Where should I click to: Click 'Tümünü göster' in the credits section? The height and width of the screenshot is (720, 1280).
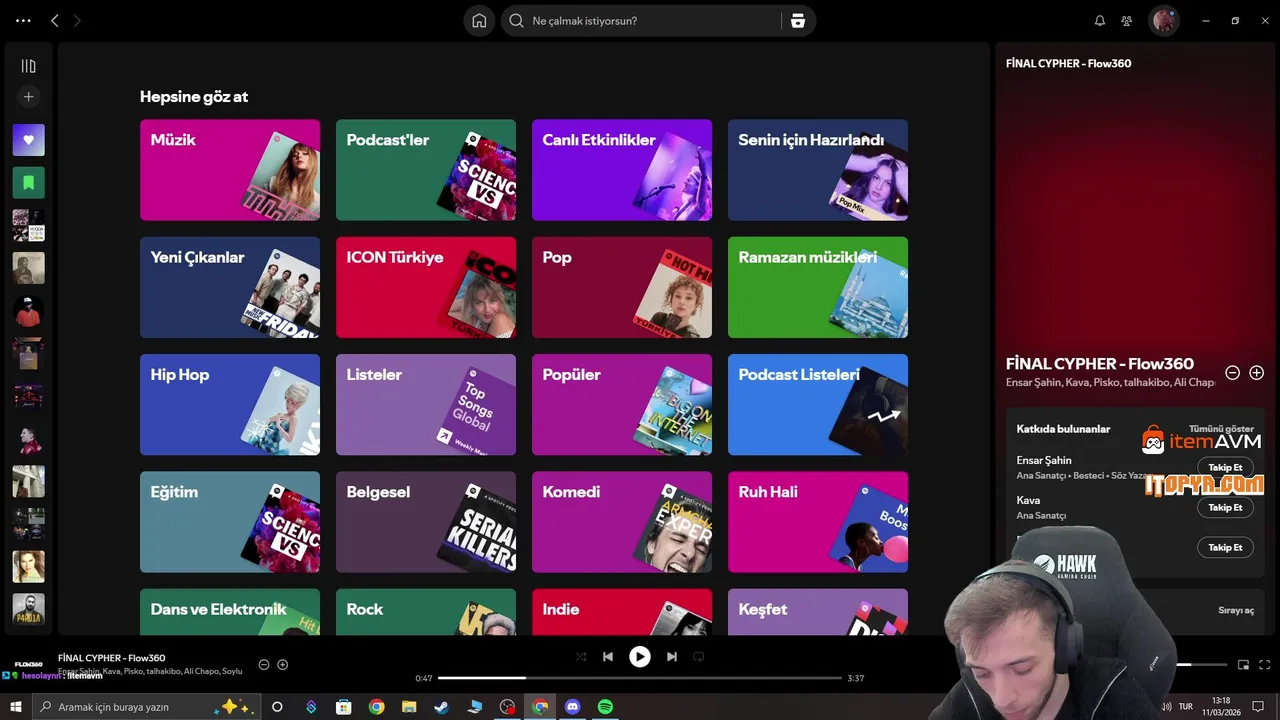[x=1221, y=429]
